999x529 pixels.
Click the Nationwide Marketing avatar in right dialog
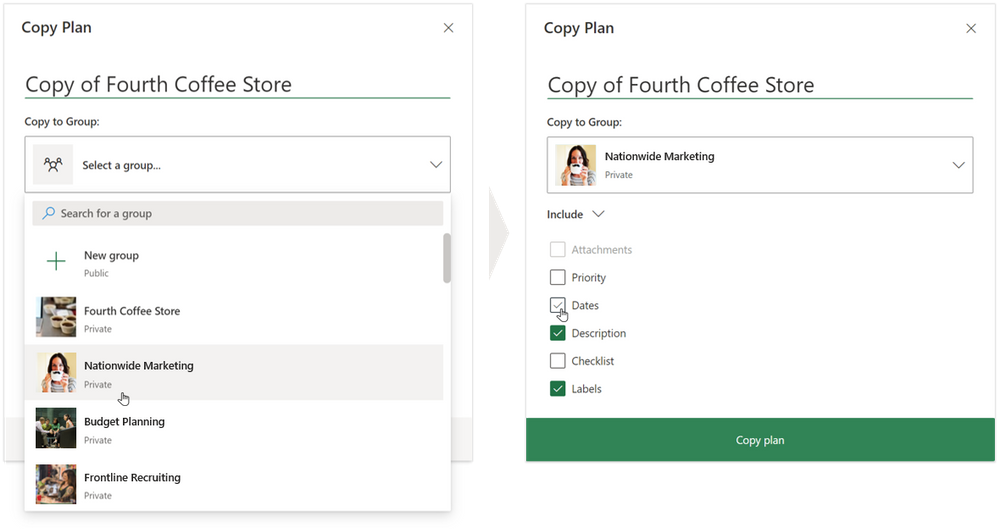[x=575, y=165]
